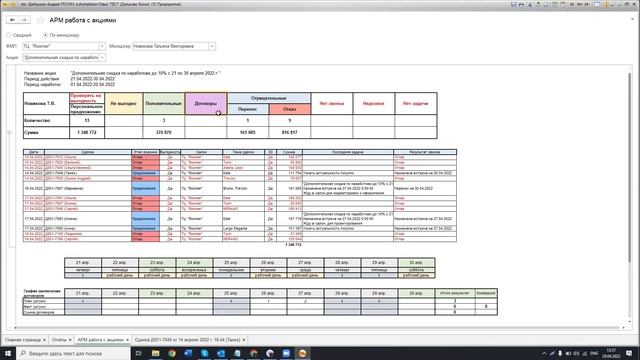Click the Отказ red header cell
This screenshot has height=360, width=640.
pos(289,109)
